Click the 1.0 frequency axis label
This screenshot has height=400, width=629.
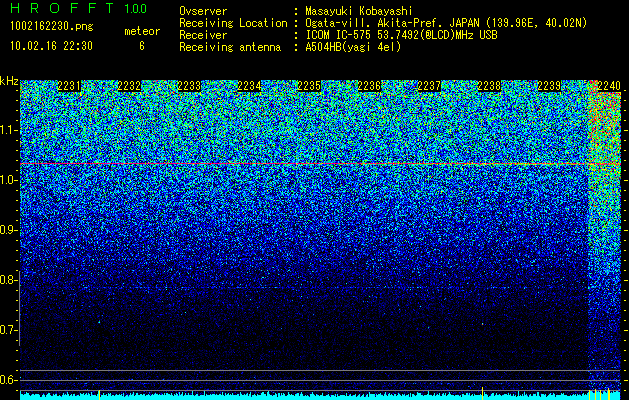point(9,181)
